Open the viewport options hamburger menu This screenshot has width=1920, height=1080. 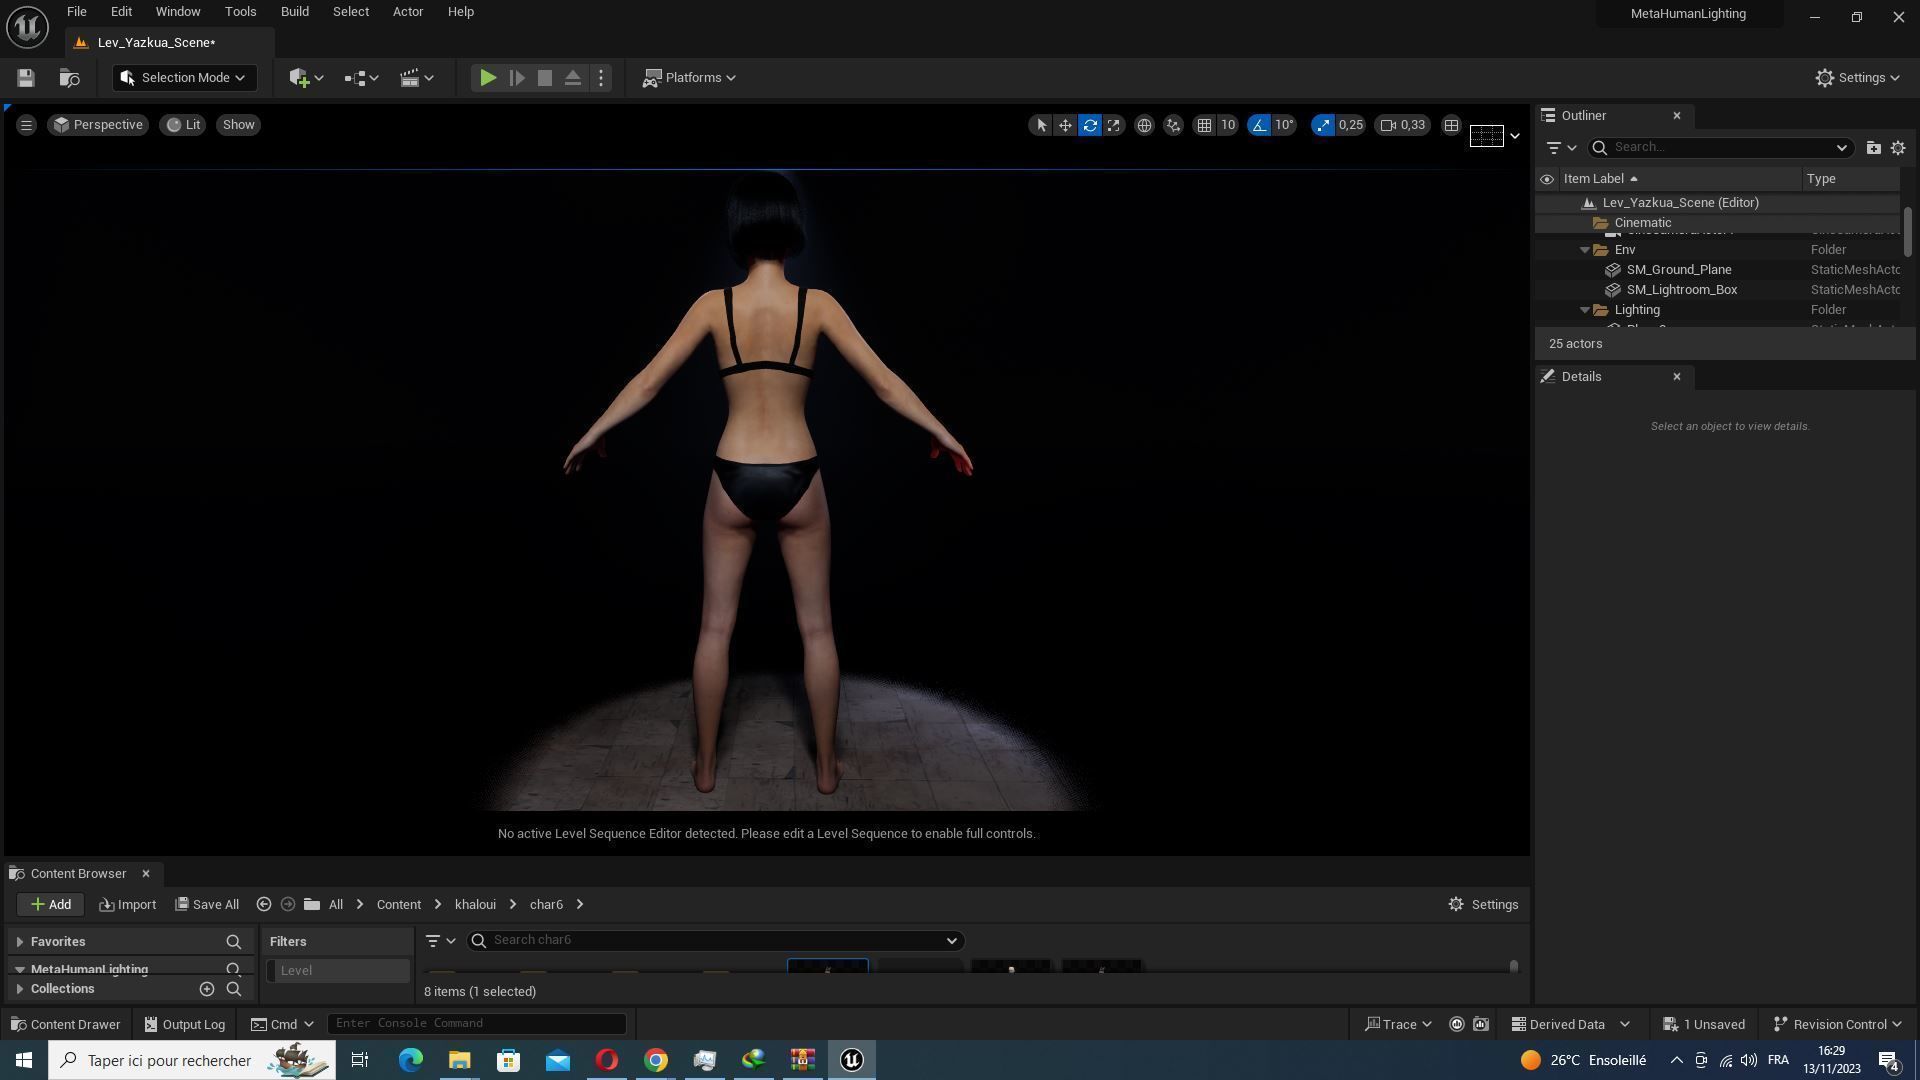point(27,125)
